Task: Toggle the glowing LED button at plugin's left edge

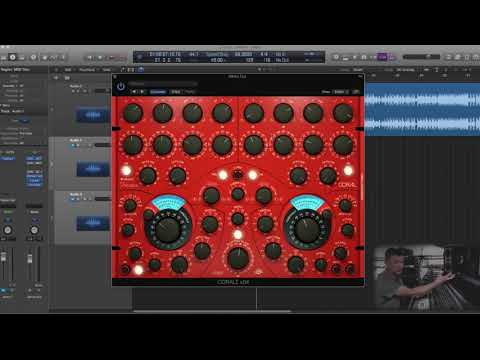Action: tap(126, 171)
